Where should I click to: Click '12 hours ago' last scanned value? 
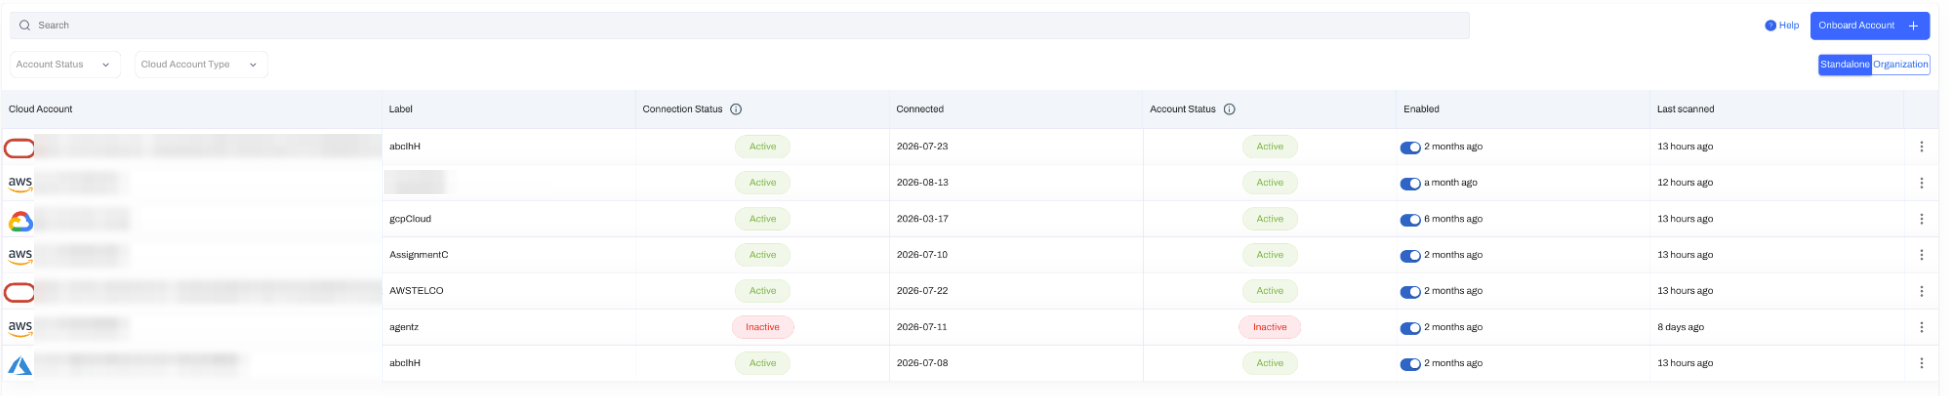coord(1685,183)
